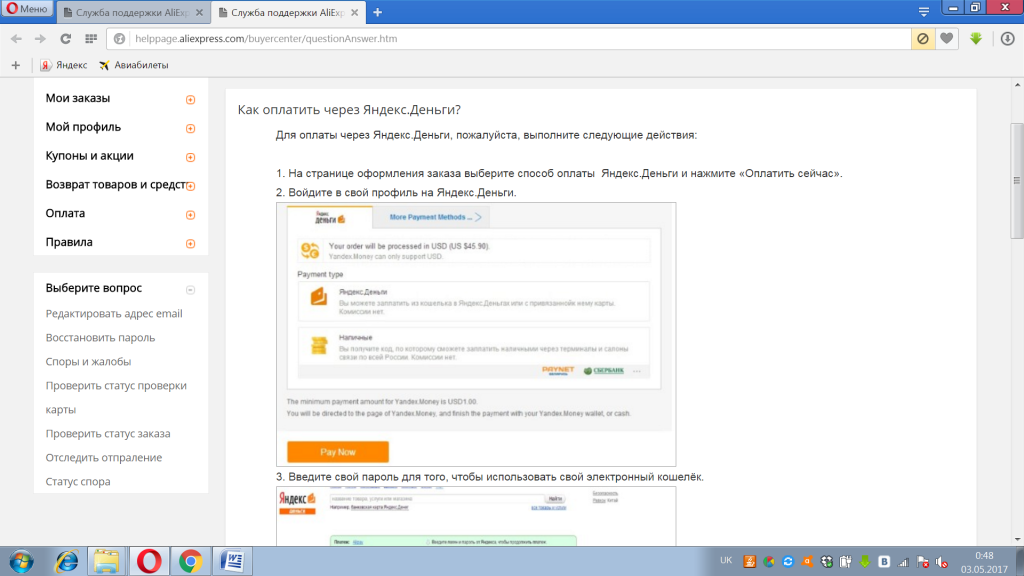Click the Яндекс.Деньги payment screenshot image

(x=476, y=334)
